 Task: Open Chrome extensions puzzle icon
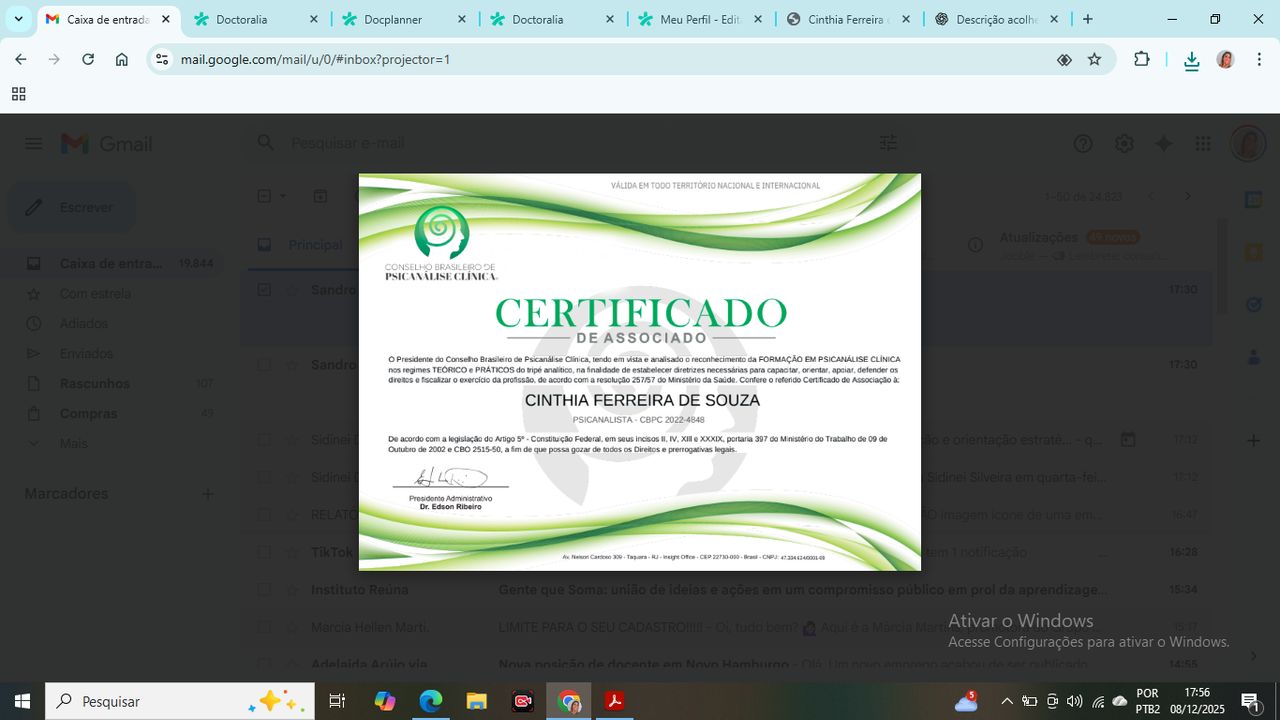1142,60
